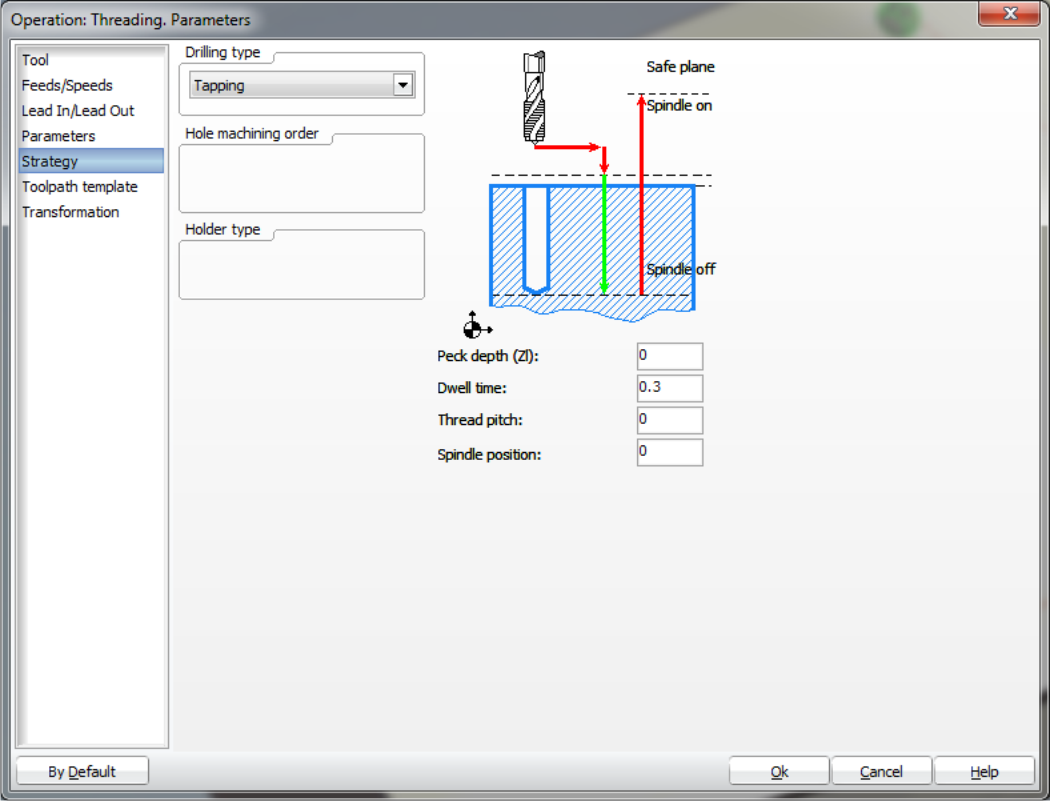Switch to the Toolpath template page

[80, 187]
